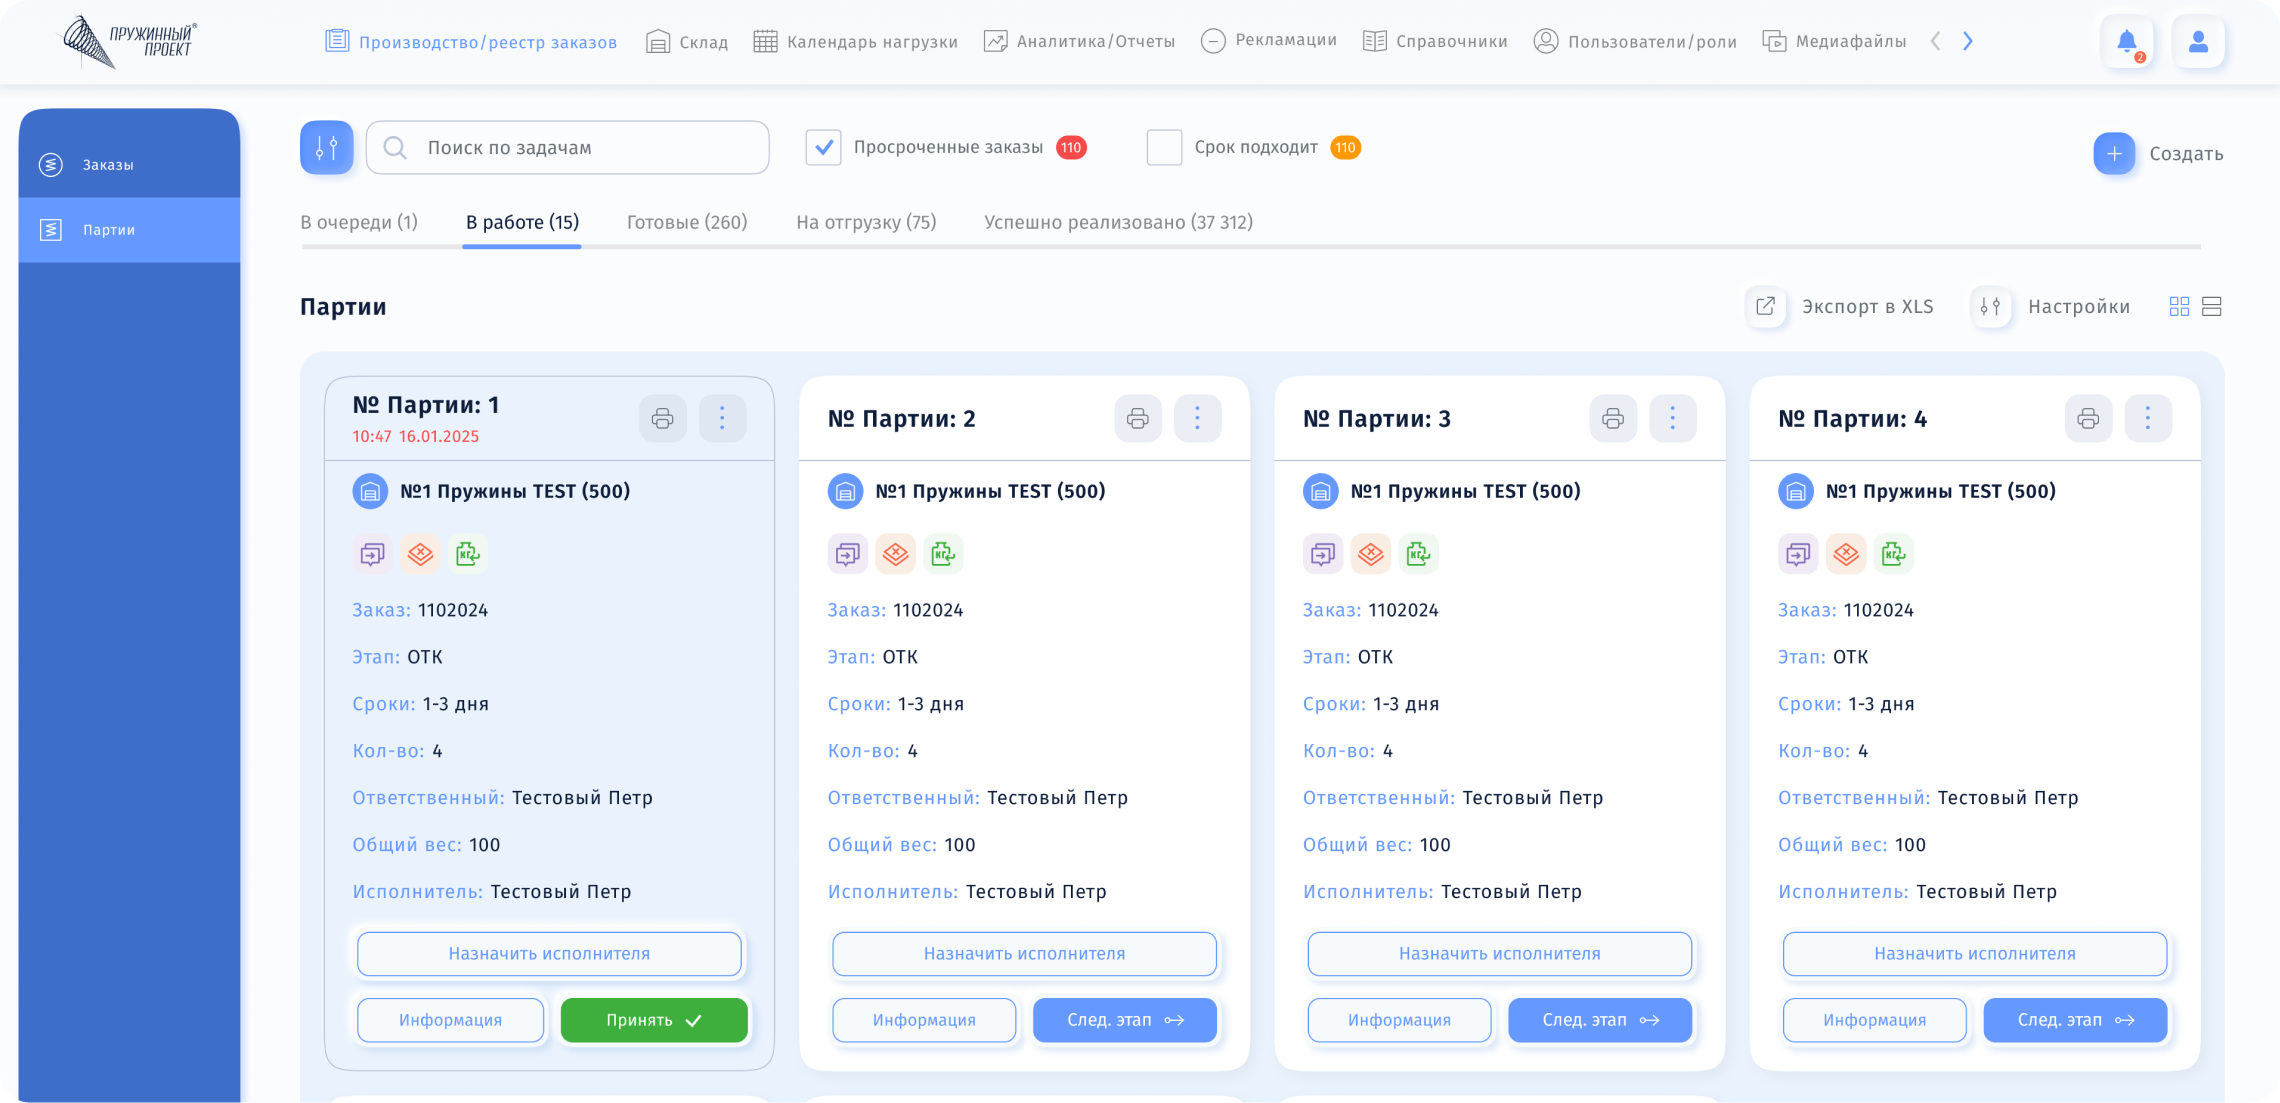Open Производство/реестр заказов menu
The image size is (2280, 1103).
pos(471,42)
